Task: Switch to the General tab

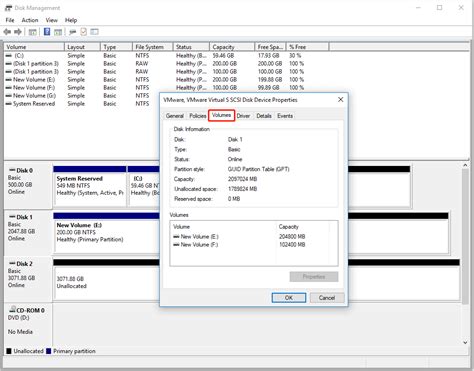Action: click(x=175, y=116)
